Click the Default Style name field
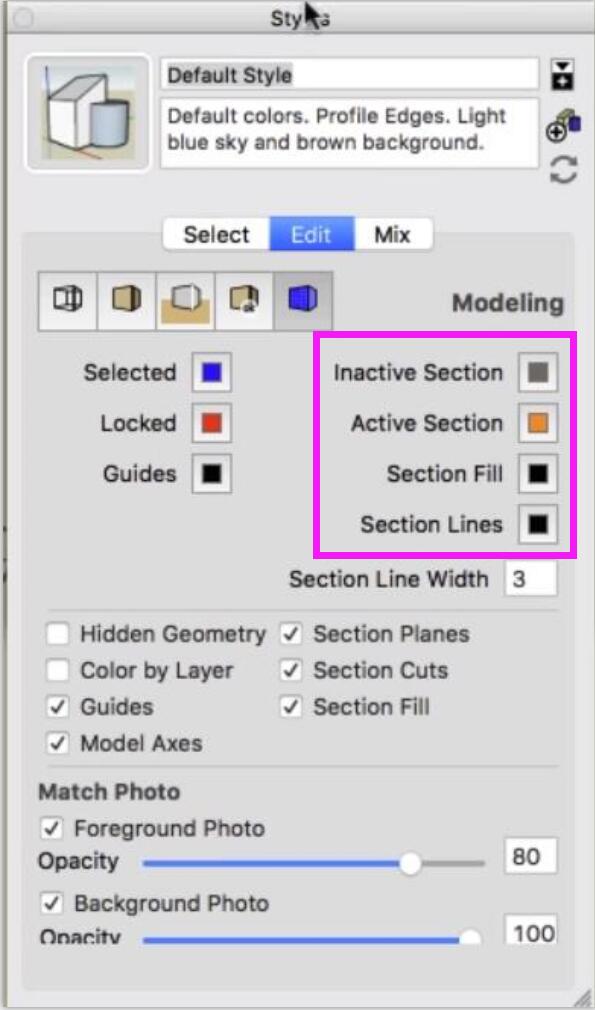Screen dimensions: 595x1010 tap(349, 75)
